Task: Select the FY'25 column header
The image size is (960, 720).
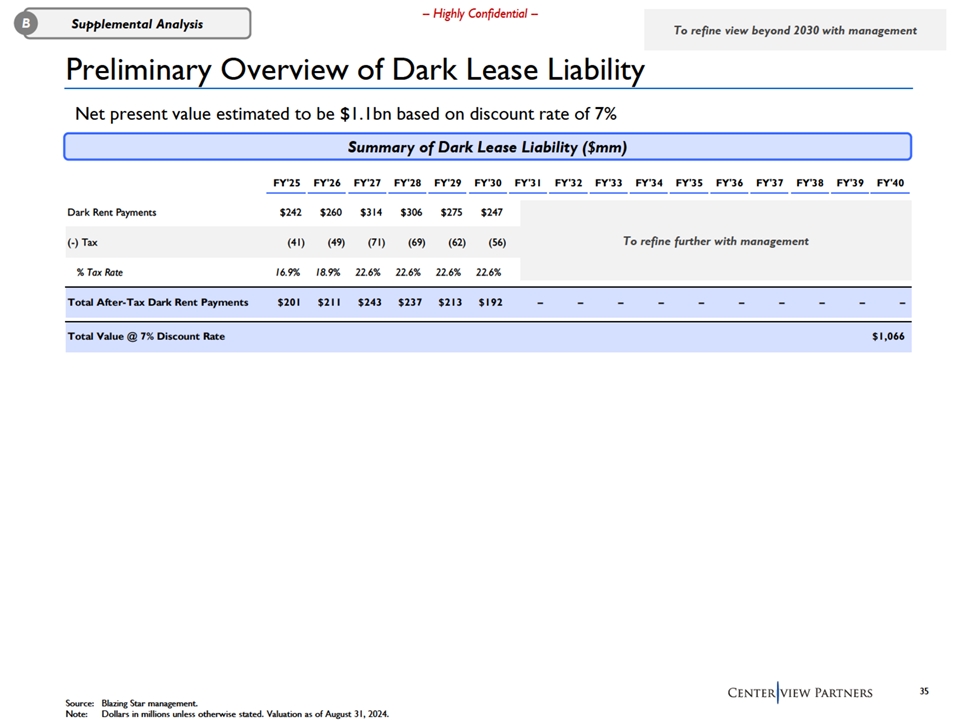Action: [x=286, y=183]
